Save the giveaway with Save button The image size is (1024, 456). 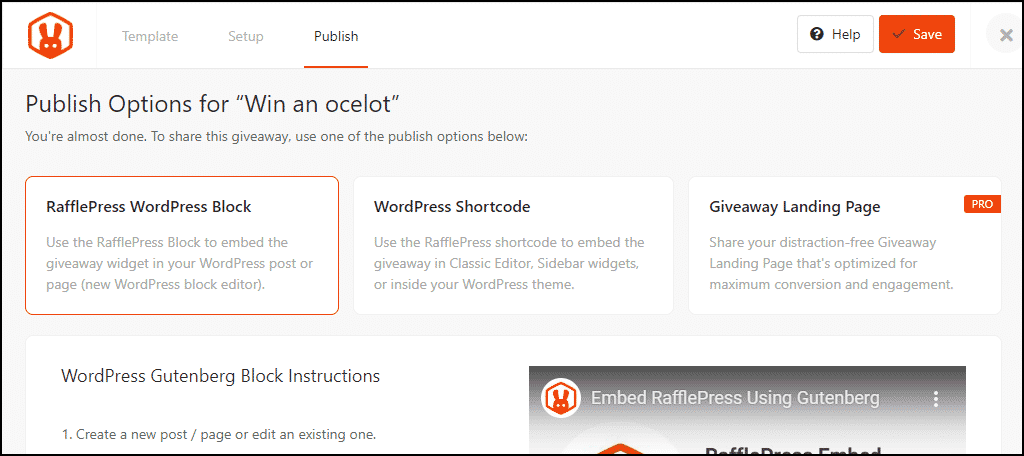(916, 35)
